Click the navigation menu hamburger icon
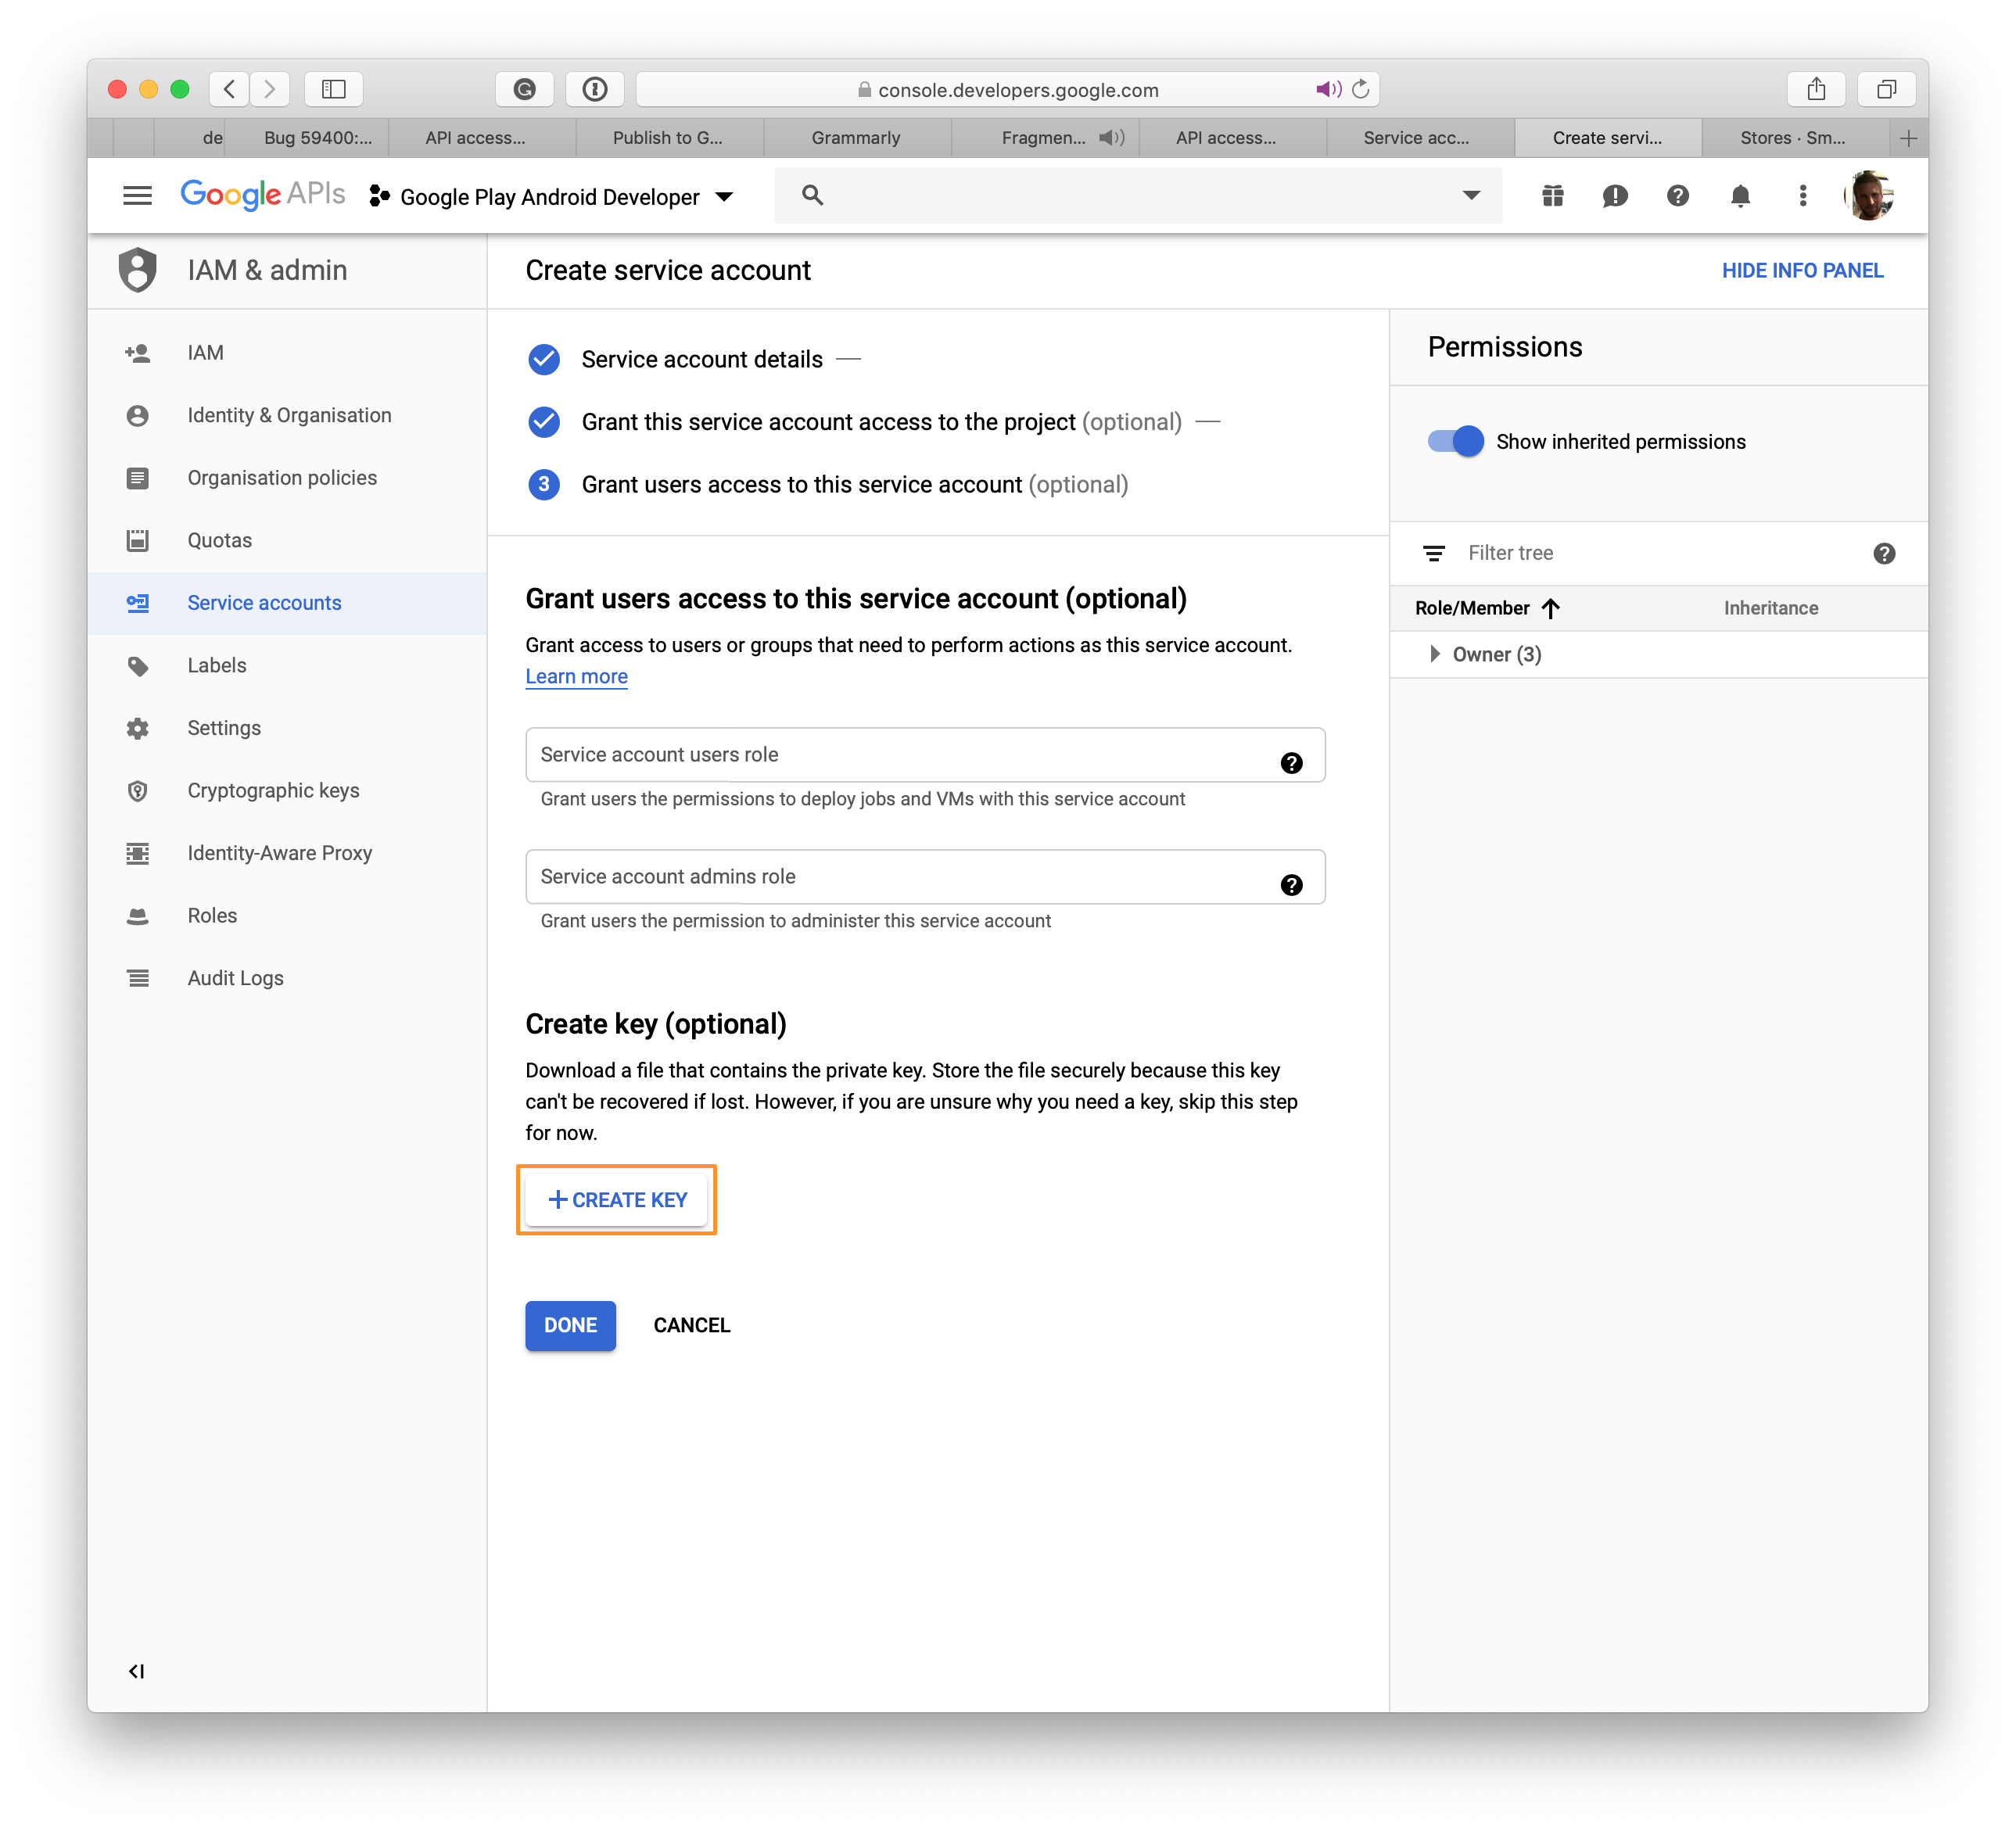2016x1828 pixels. click(138, 195)
